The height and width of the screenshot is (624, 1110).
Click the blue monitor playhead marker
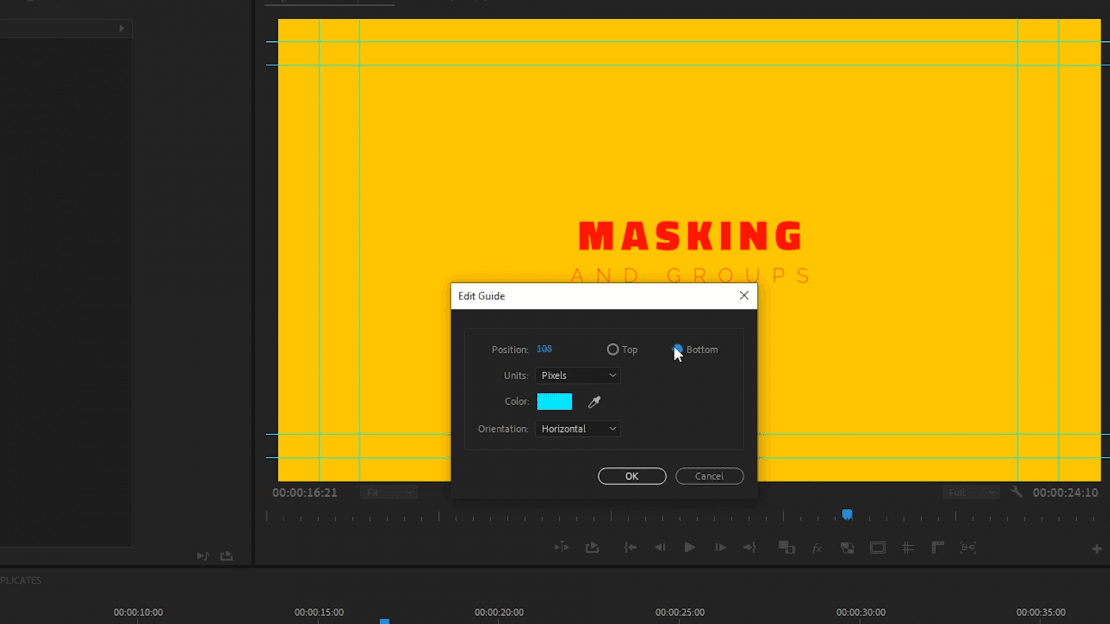click(847, 514)
